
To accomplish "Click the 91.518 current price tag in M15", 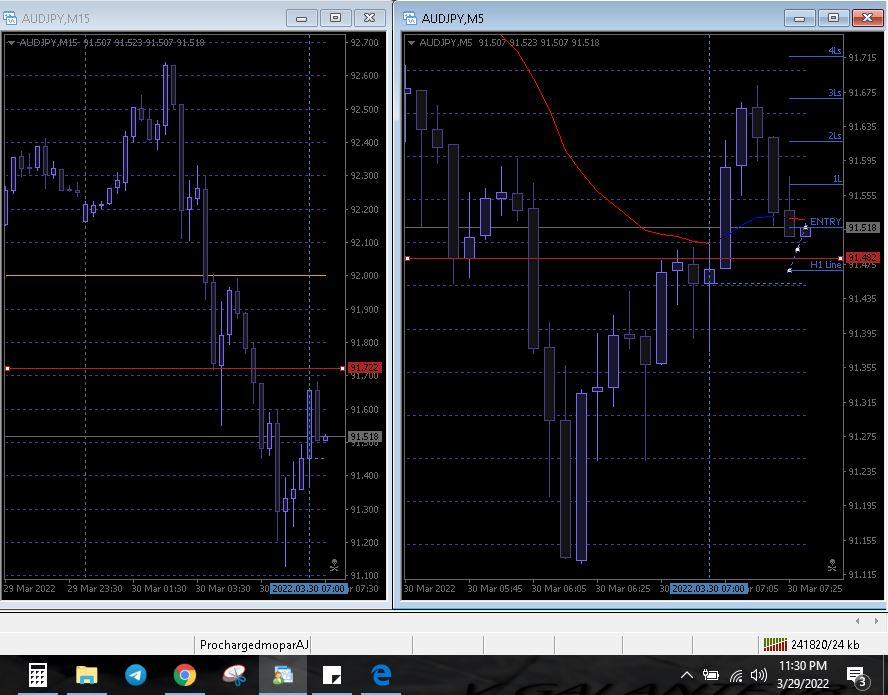I will tap(364, 437).
